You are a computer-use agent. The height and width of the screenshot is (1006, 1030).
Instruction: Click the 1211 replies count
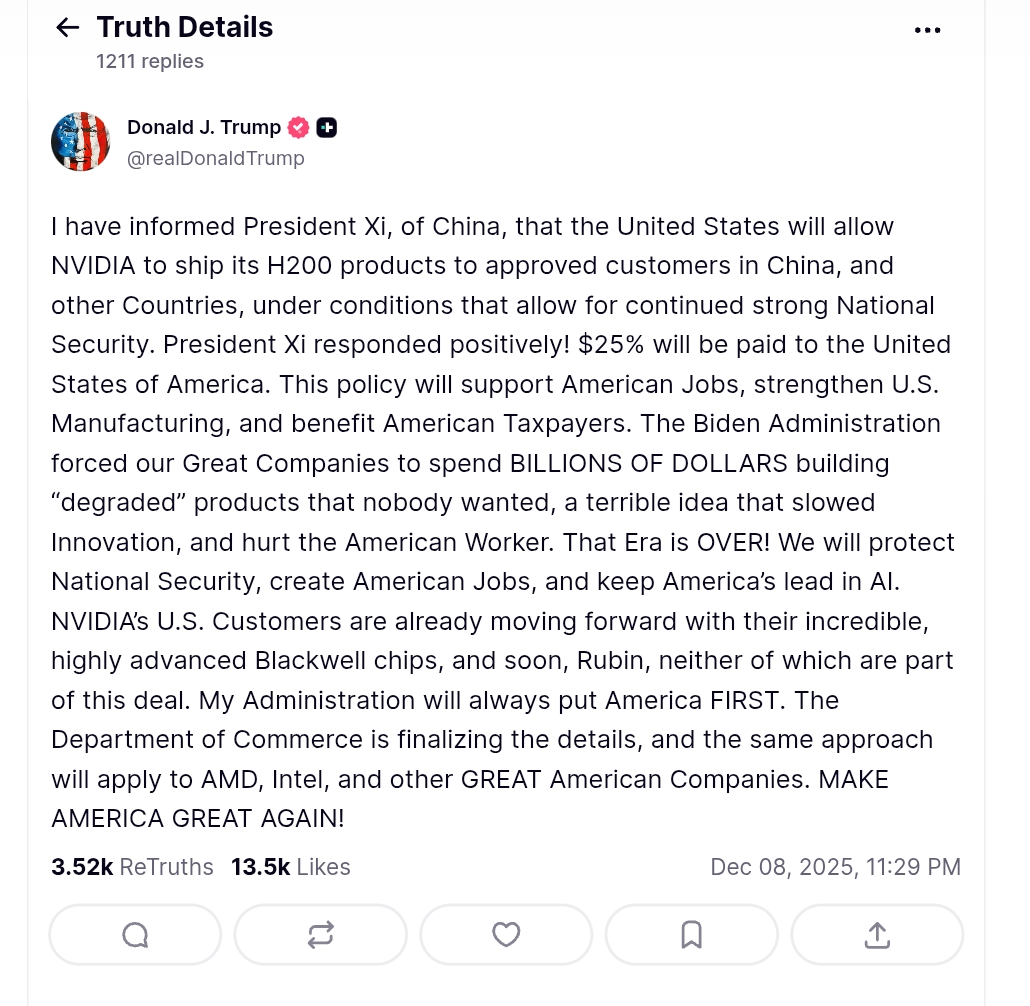point(150,61)
